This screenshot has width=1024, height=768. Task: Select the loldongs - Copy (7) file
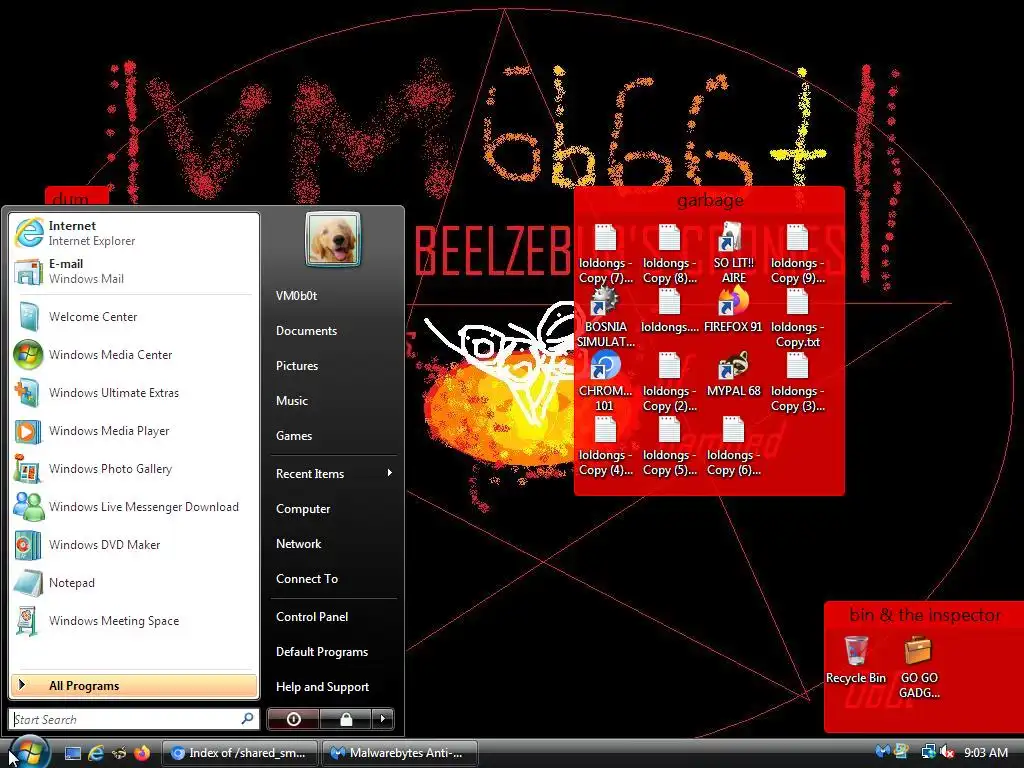pyautogui.click(x=605, y=253)
